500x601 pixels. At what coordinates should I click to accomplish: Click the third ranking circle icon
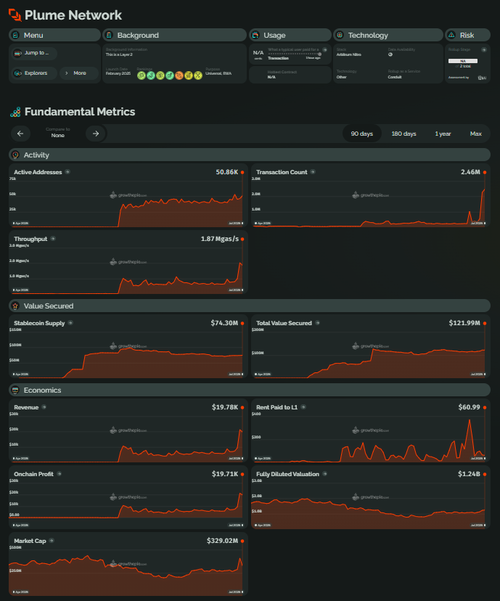160,76
